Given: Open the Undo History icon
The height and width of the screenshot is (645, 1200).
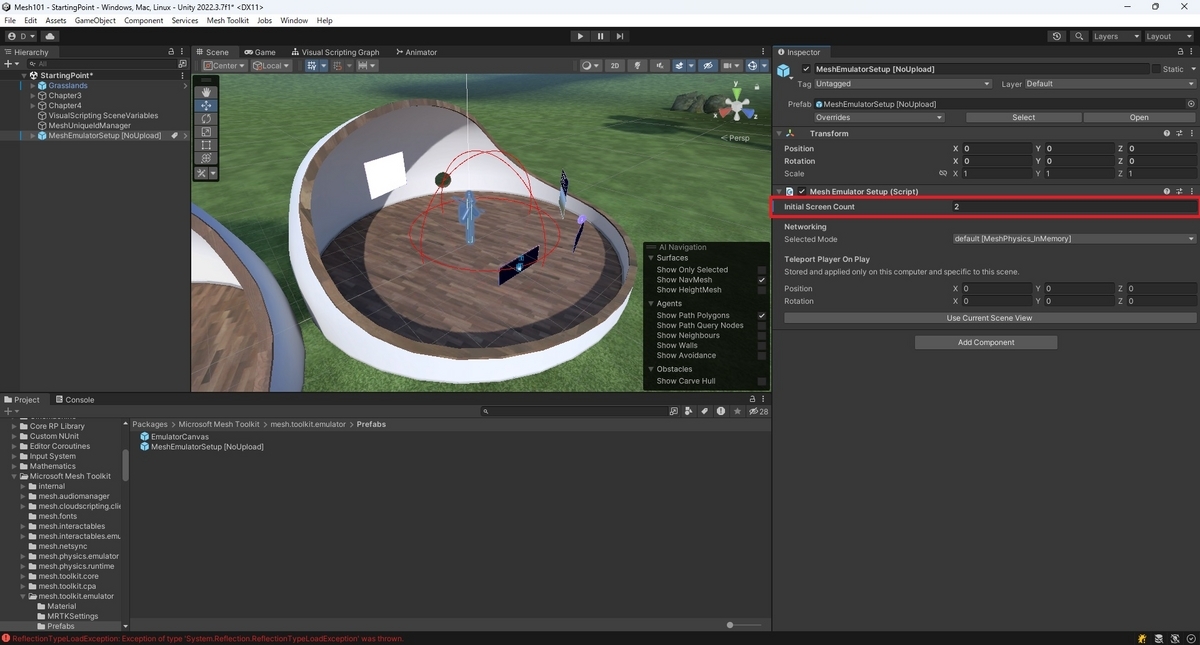Looking at the screenshot, I should pyautogui.click(x=1057, y=36).
